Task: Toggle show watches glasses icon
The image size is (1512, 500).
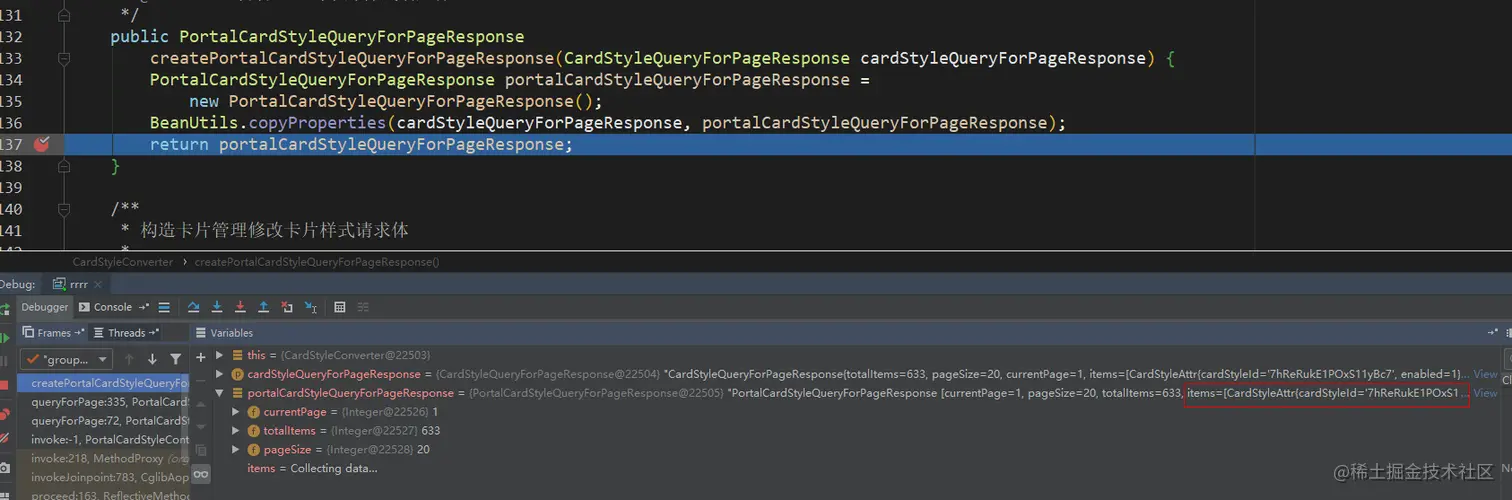Action: pos(200,474)
